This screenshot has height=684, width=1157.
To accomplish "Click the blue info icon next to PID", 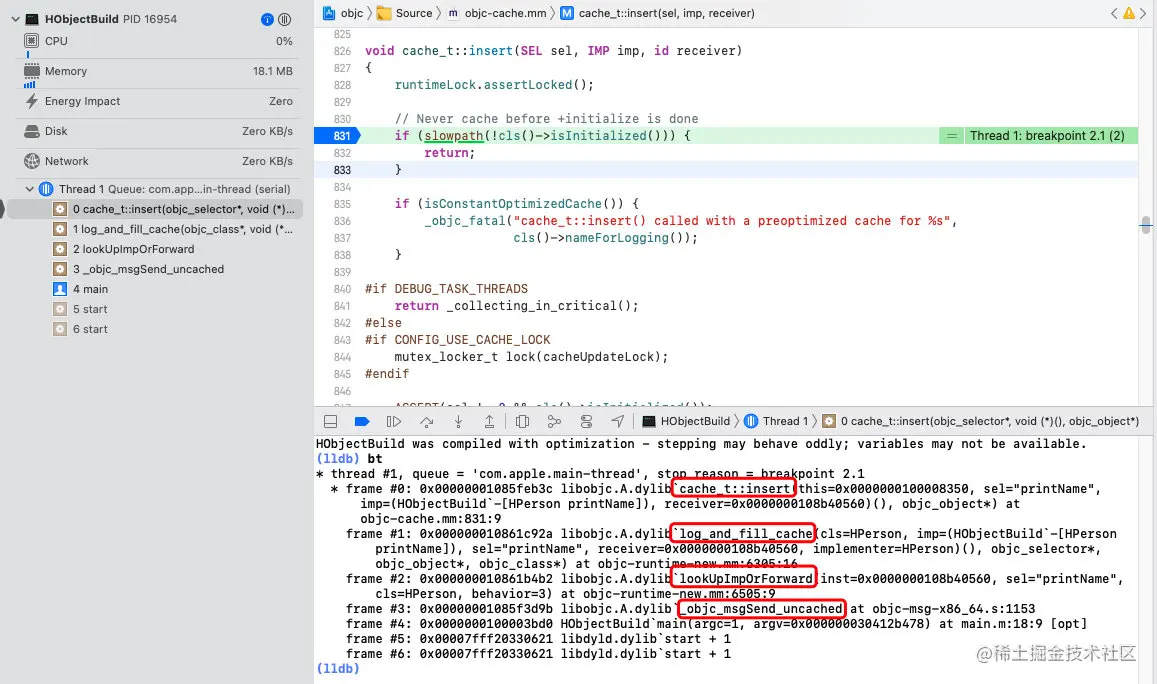I will click(x=267, y=19).
